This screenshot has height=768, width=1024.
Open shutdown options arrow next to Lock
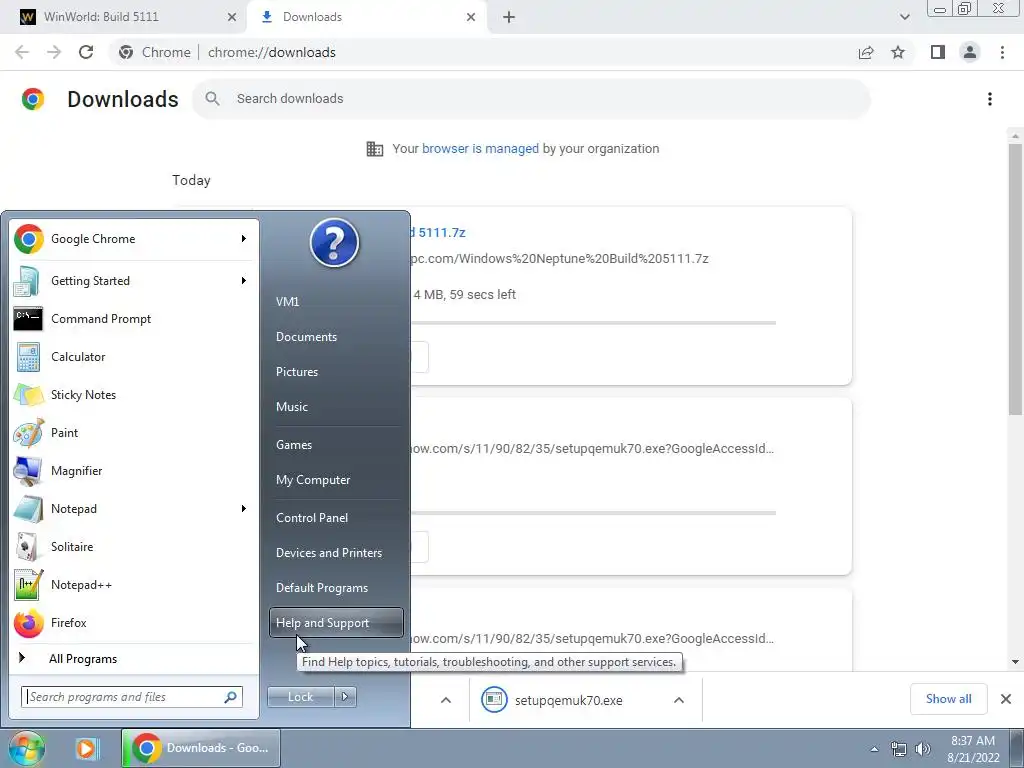click(345, 697)
